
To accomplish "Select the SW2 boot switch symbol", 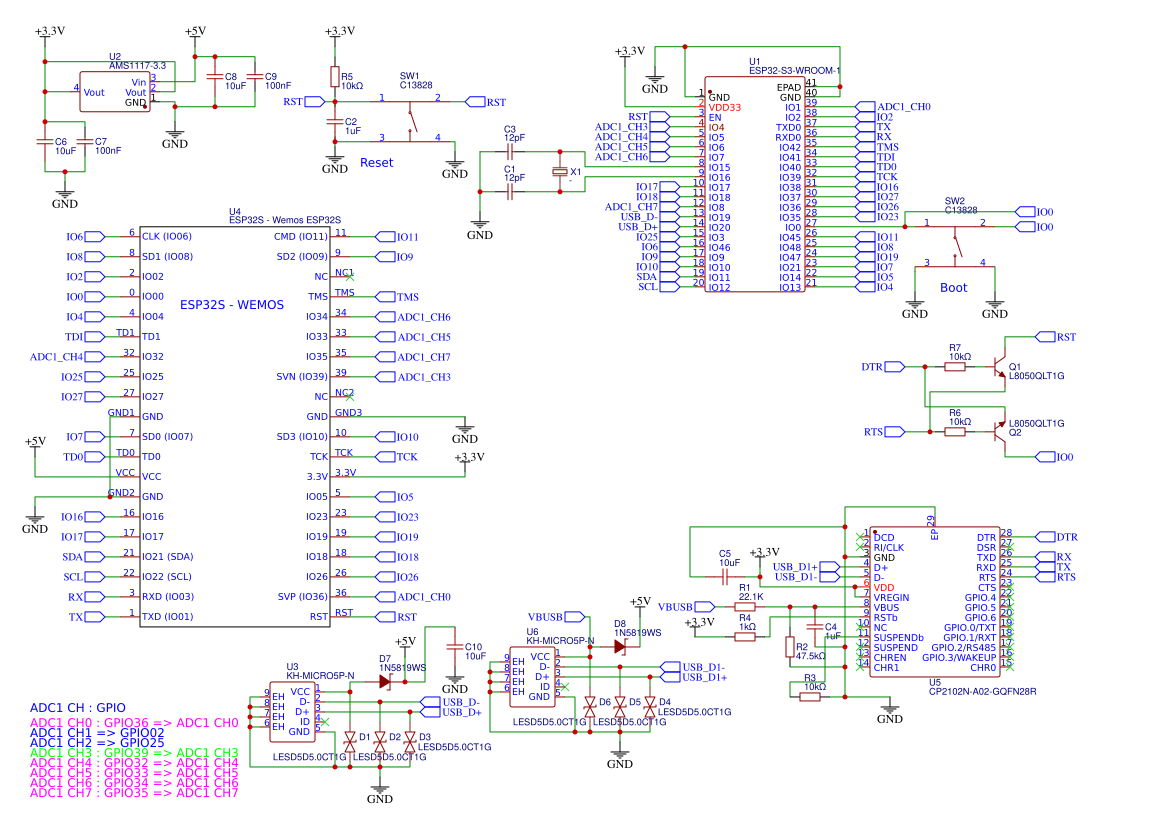I will 955,242.
